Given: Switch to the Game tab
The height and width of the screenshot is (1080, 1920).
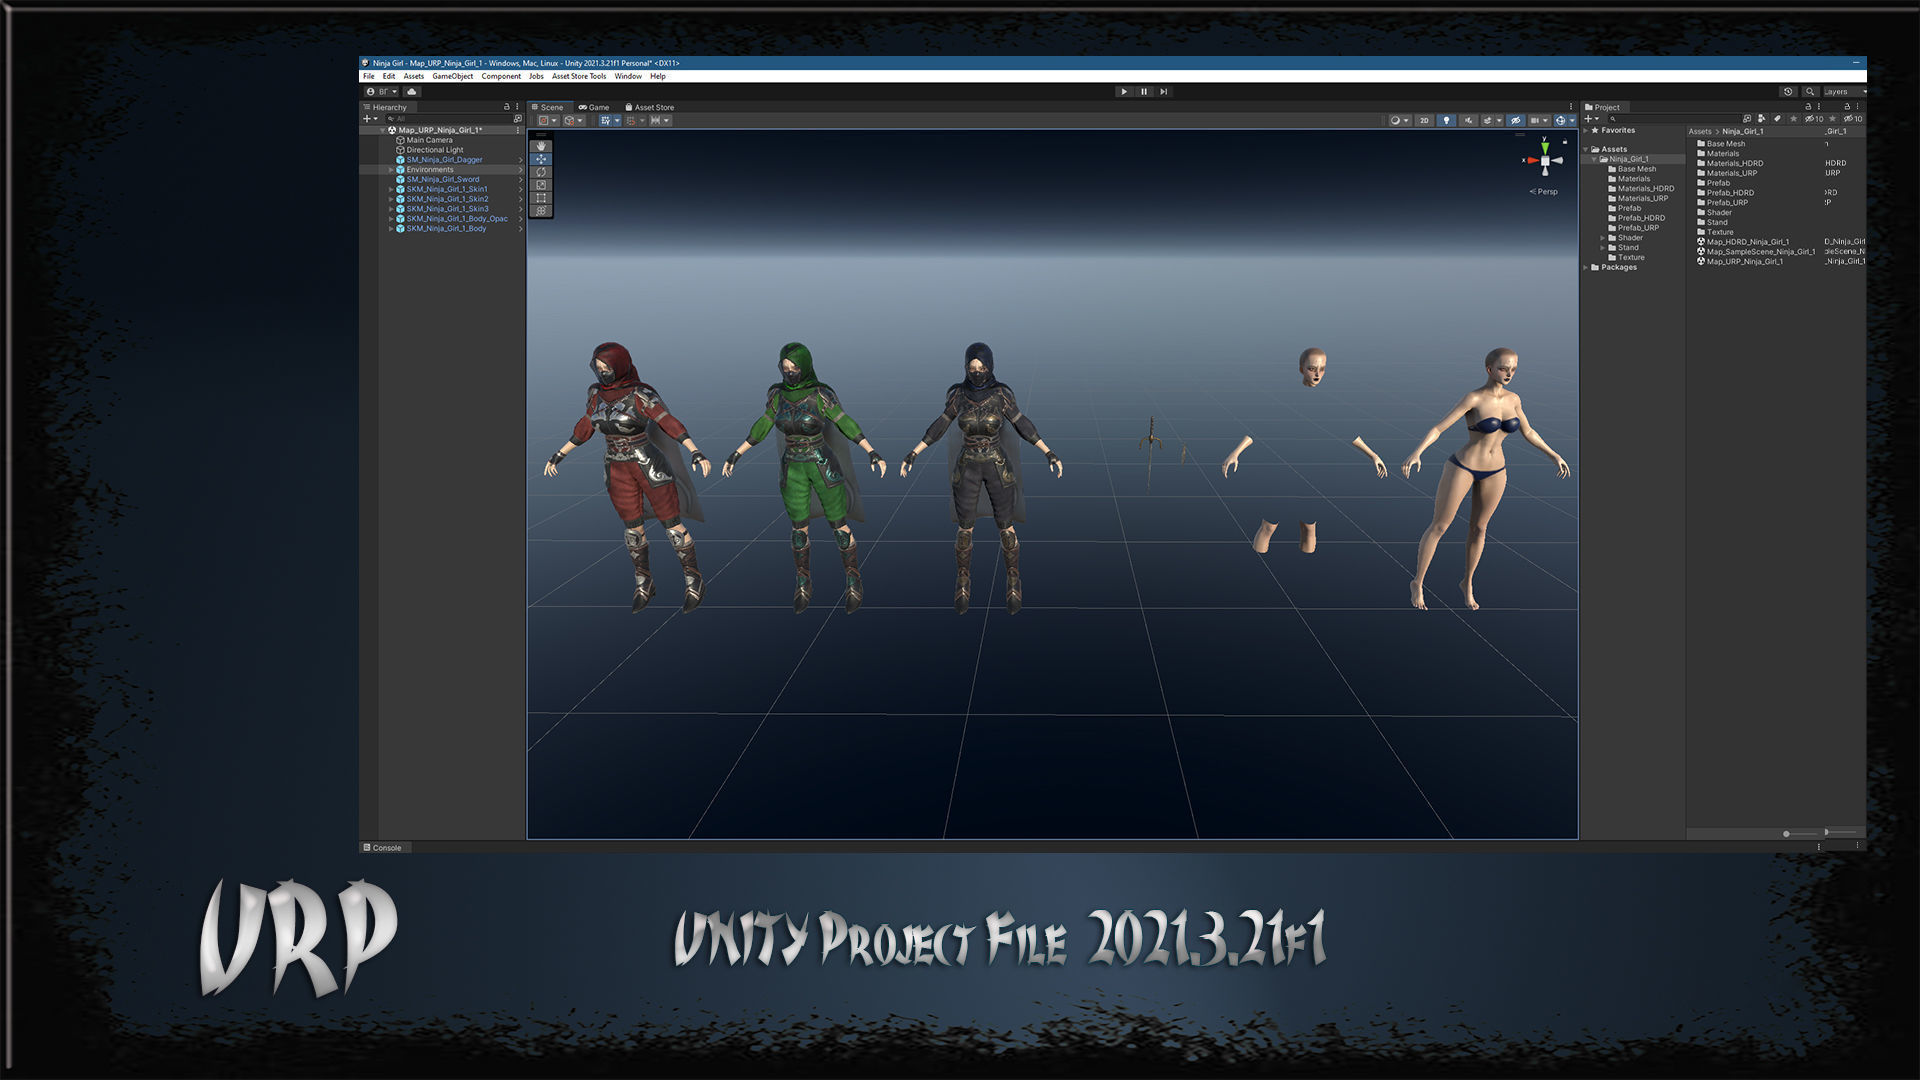Looking at the screenshot, I should [x=594, y=107].
